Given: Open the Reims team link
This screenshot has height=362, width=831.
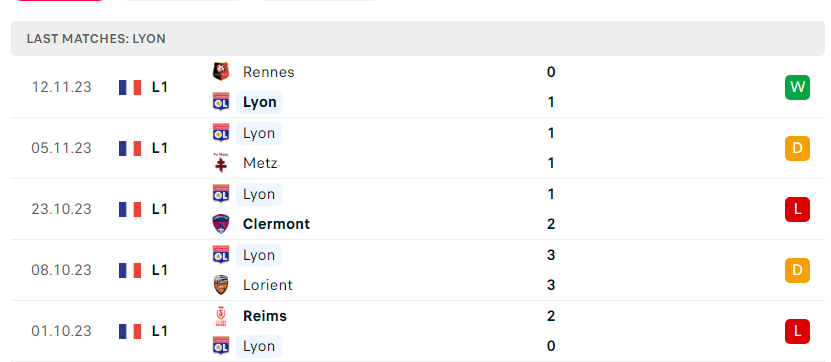Looking at the screenshot, I should [264, 316].
